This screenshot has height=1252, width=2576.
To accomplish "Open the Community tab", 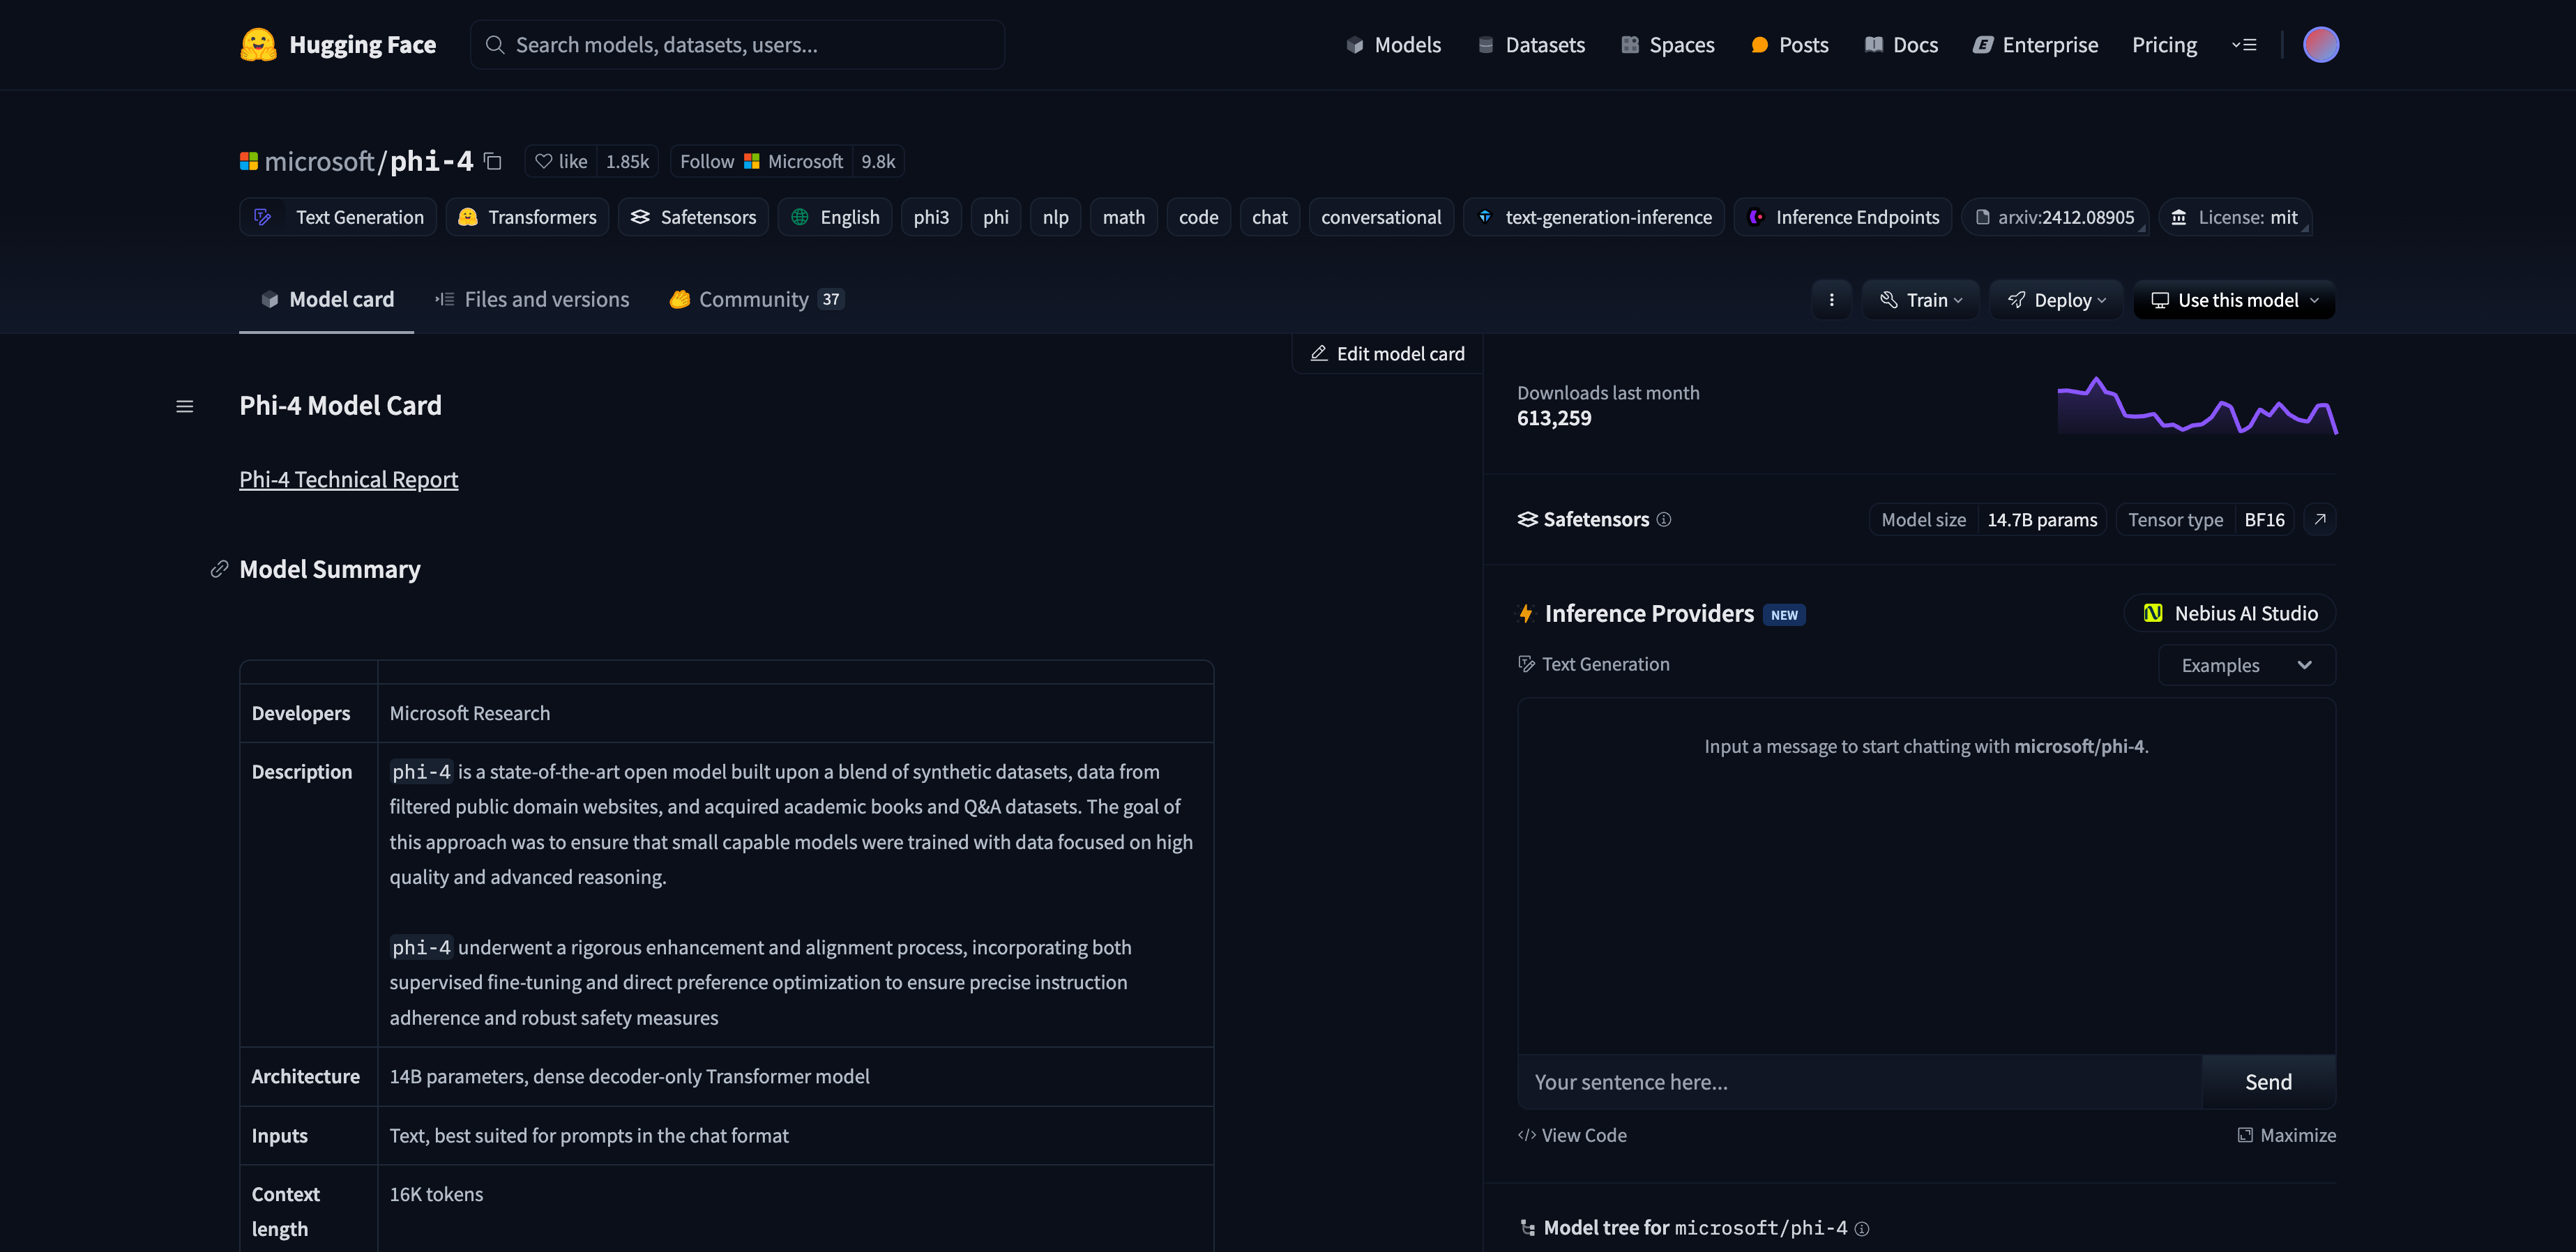I will (755, 299).
